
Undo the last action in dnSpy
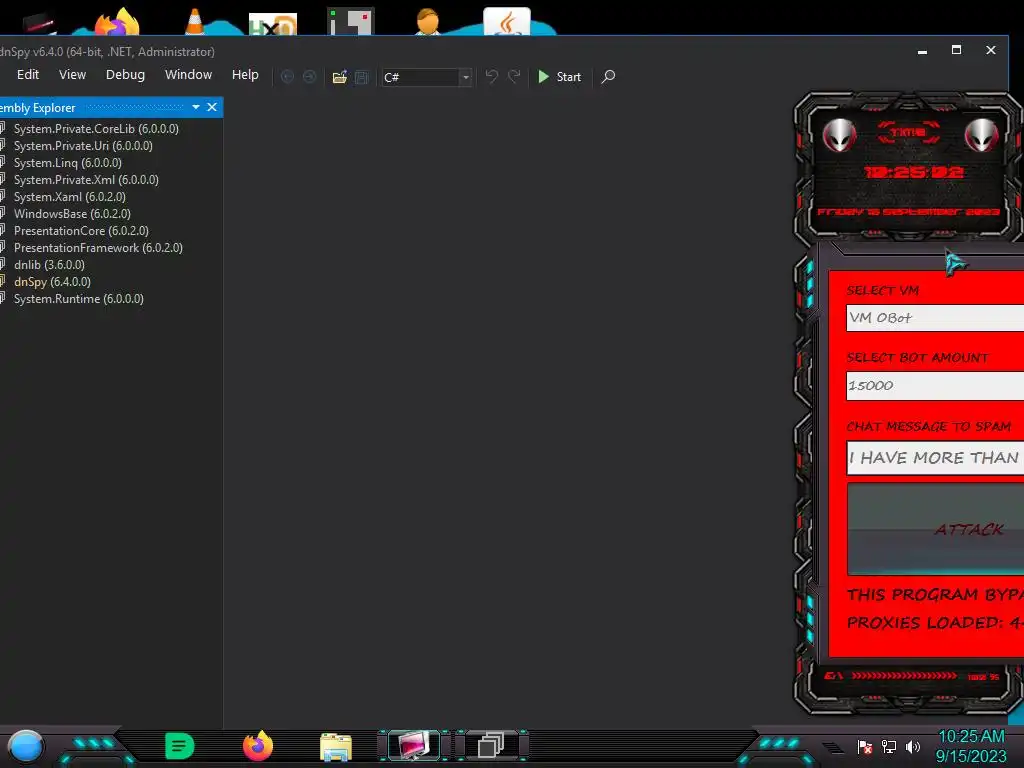[x=492, y=76]
